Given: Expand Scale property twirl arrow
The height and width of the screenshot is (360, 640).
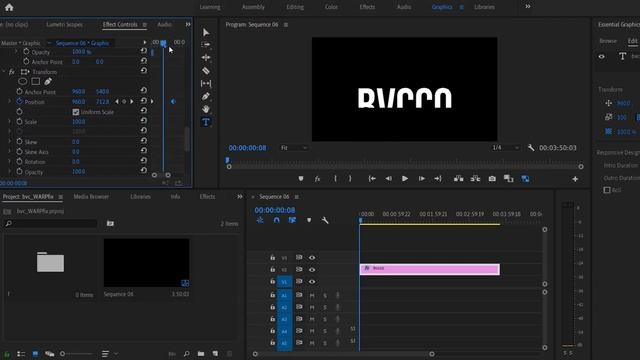Looking at the screenshot, I should [10, 122].
